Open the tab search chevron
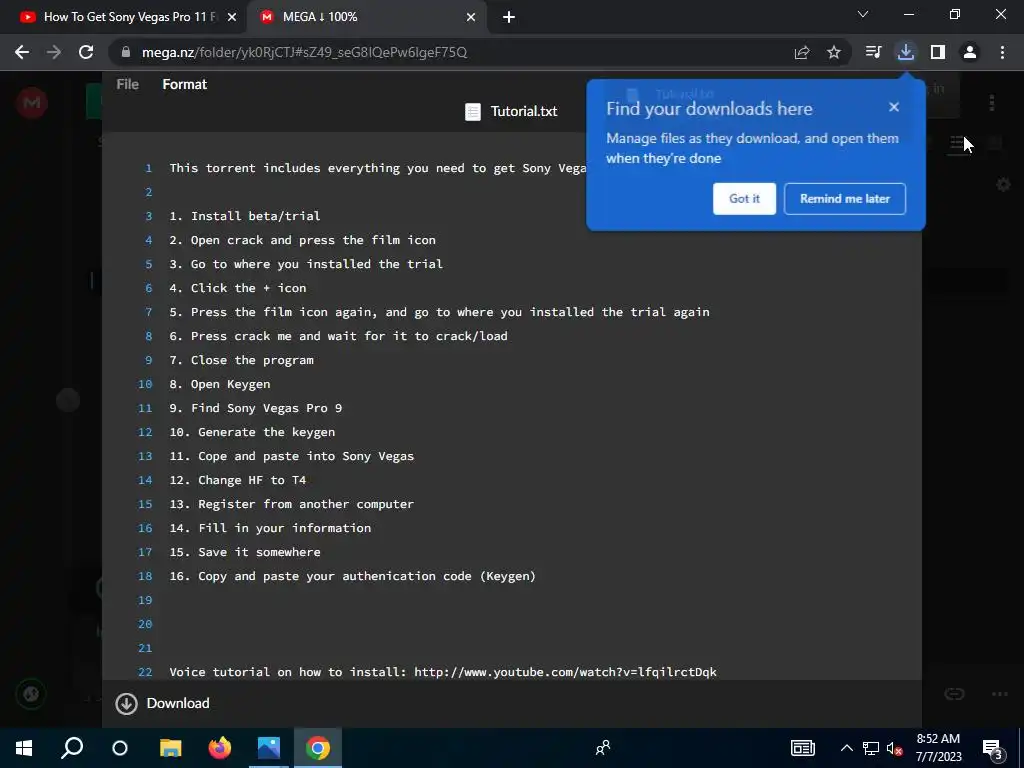The image size is (1024, 768). coord(863,14)
